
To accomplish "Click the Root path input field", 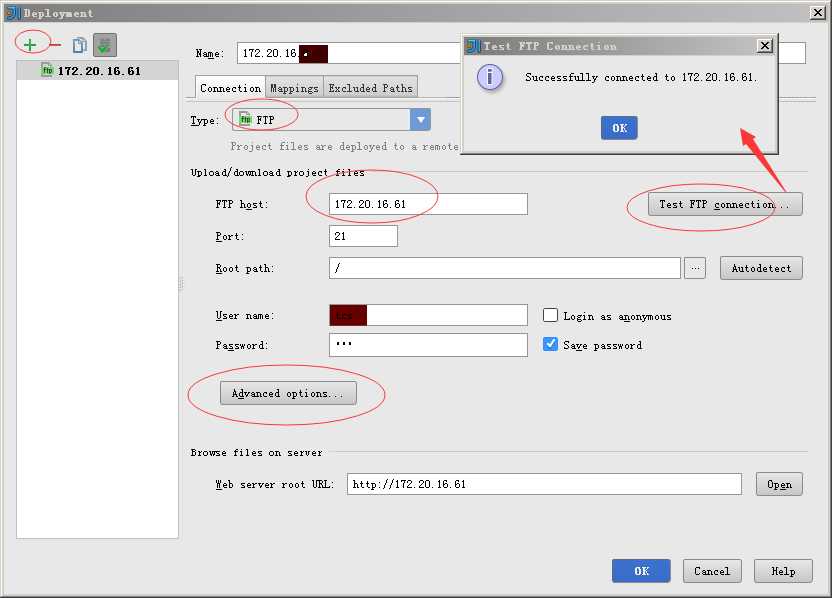I will pos(505,268).
